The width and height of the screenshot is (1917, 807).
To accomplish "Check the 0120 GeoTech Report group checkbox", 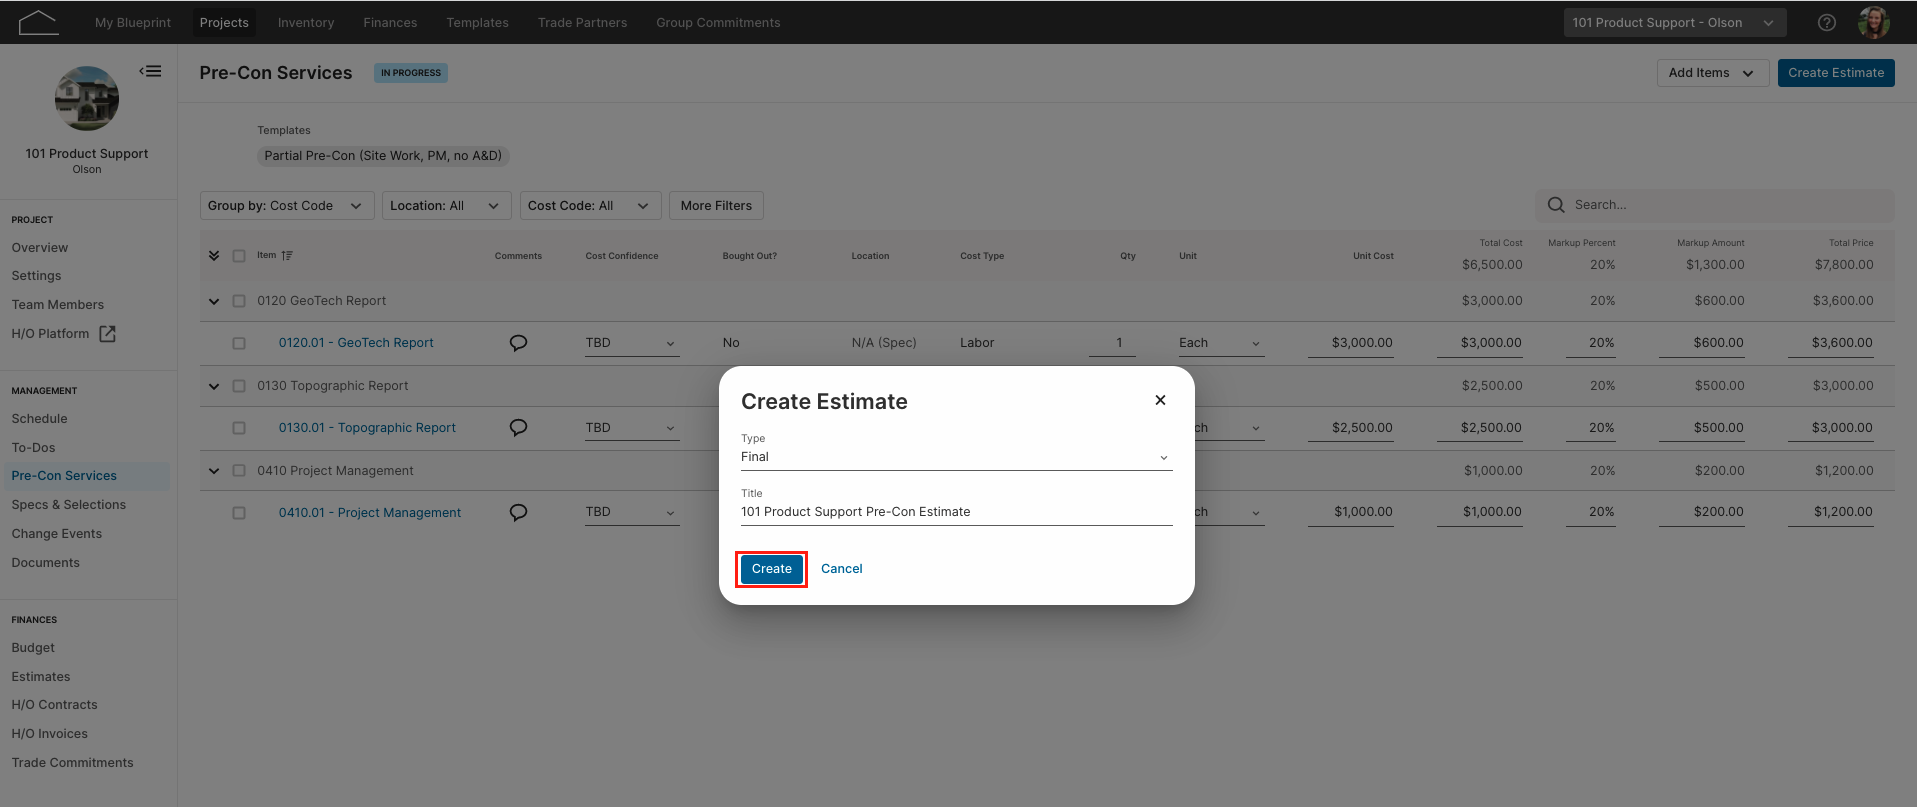I will pyautogui.click(x=239, y=301).
